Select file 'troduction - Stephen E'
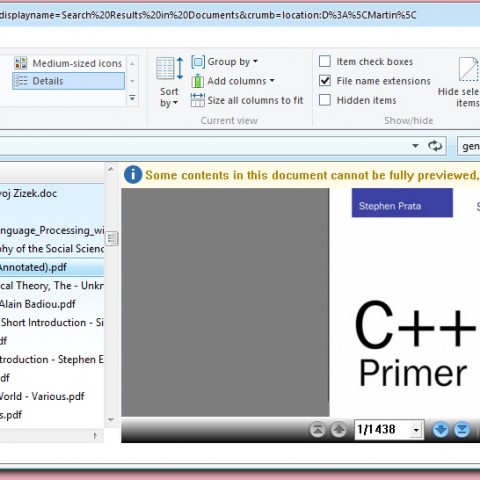The width and height of the screenshot is (480, 480). (52, 360)
